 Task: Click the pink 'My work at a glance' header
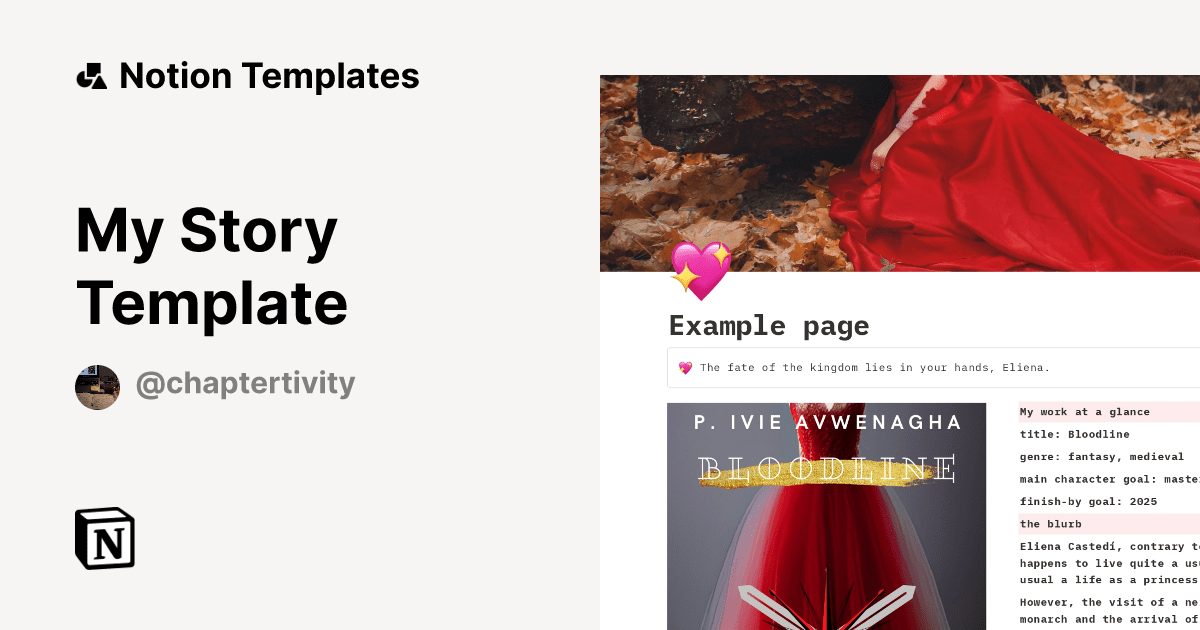pos(1085,412)
